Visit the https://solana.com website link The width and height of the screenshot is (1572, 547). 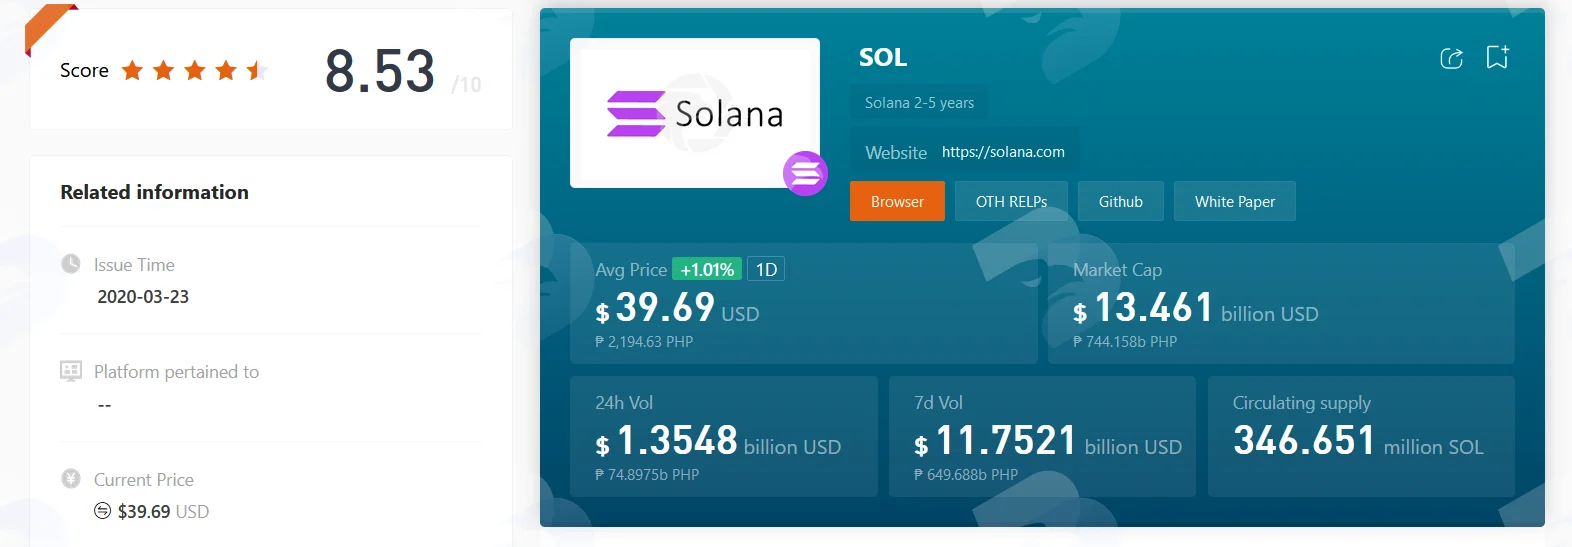[x=1003, y=152]
